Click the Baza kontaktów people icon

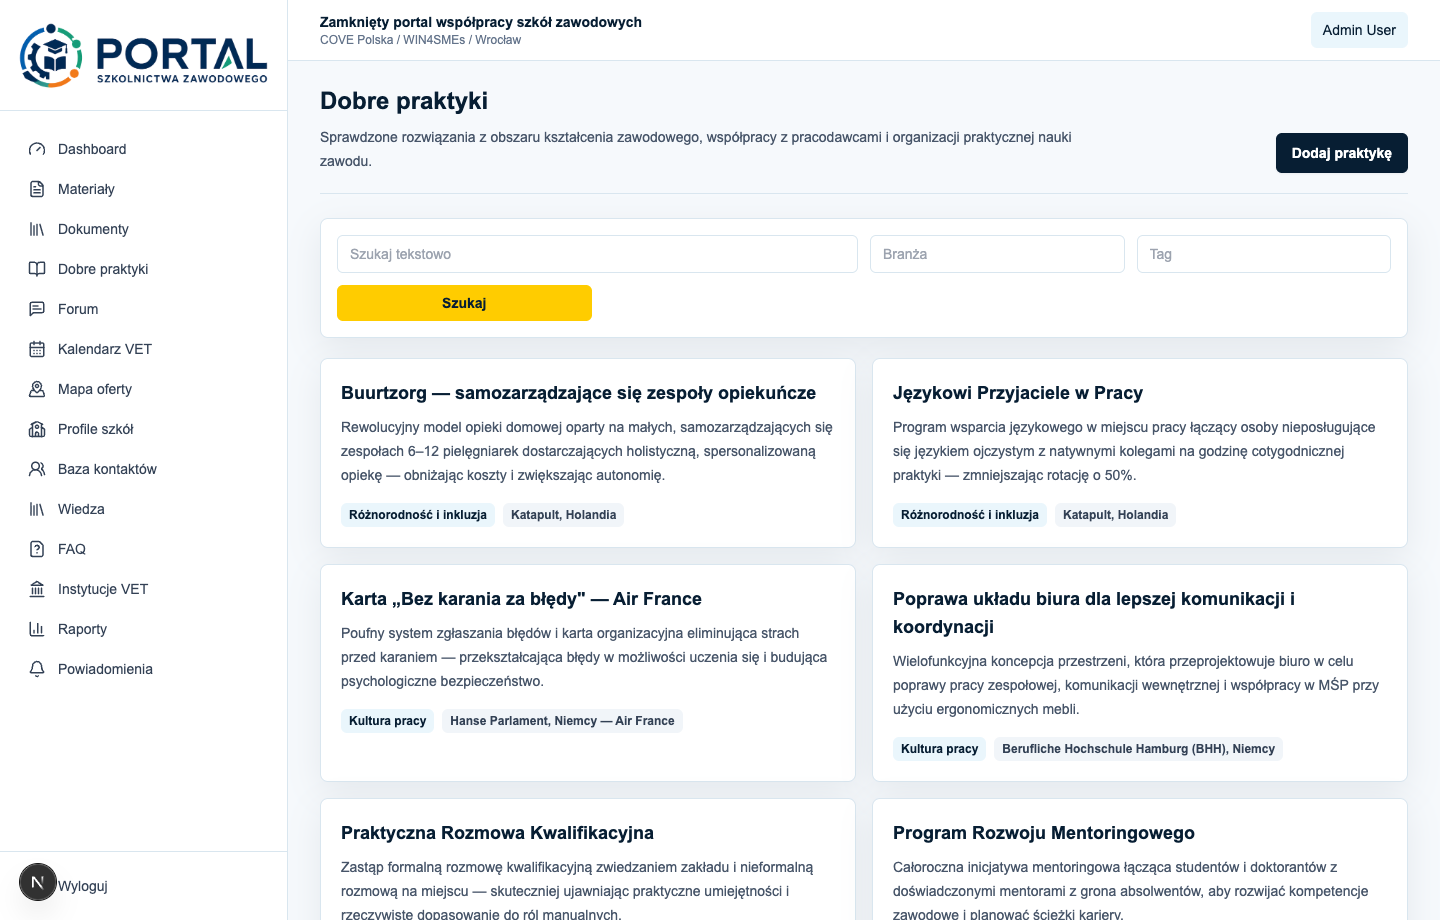(37, 469)
